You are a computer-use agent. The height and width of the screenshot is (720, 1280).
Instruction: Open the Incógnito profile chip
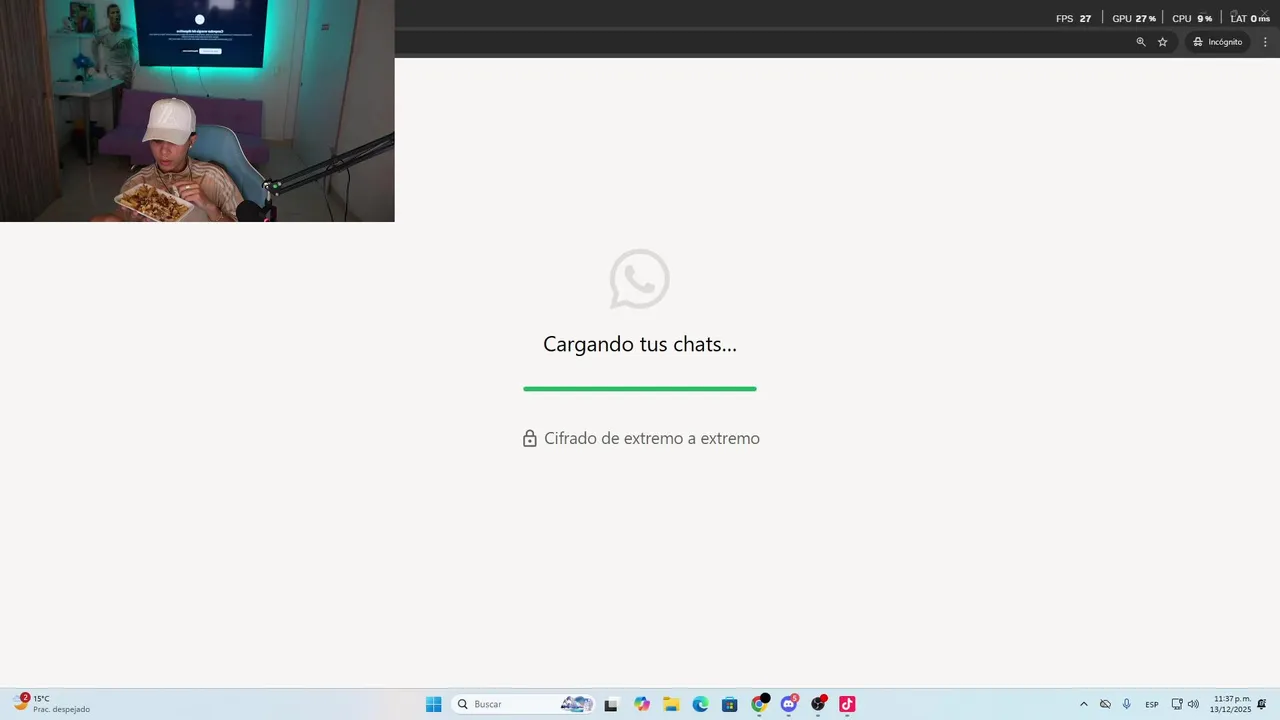pos(1217,42)
